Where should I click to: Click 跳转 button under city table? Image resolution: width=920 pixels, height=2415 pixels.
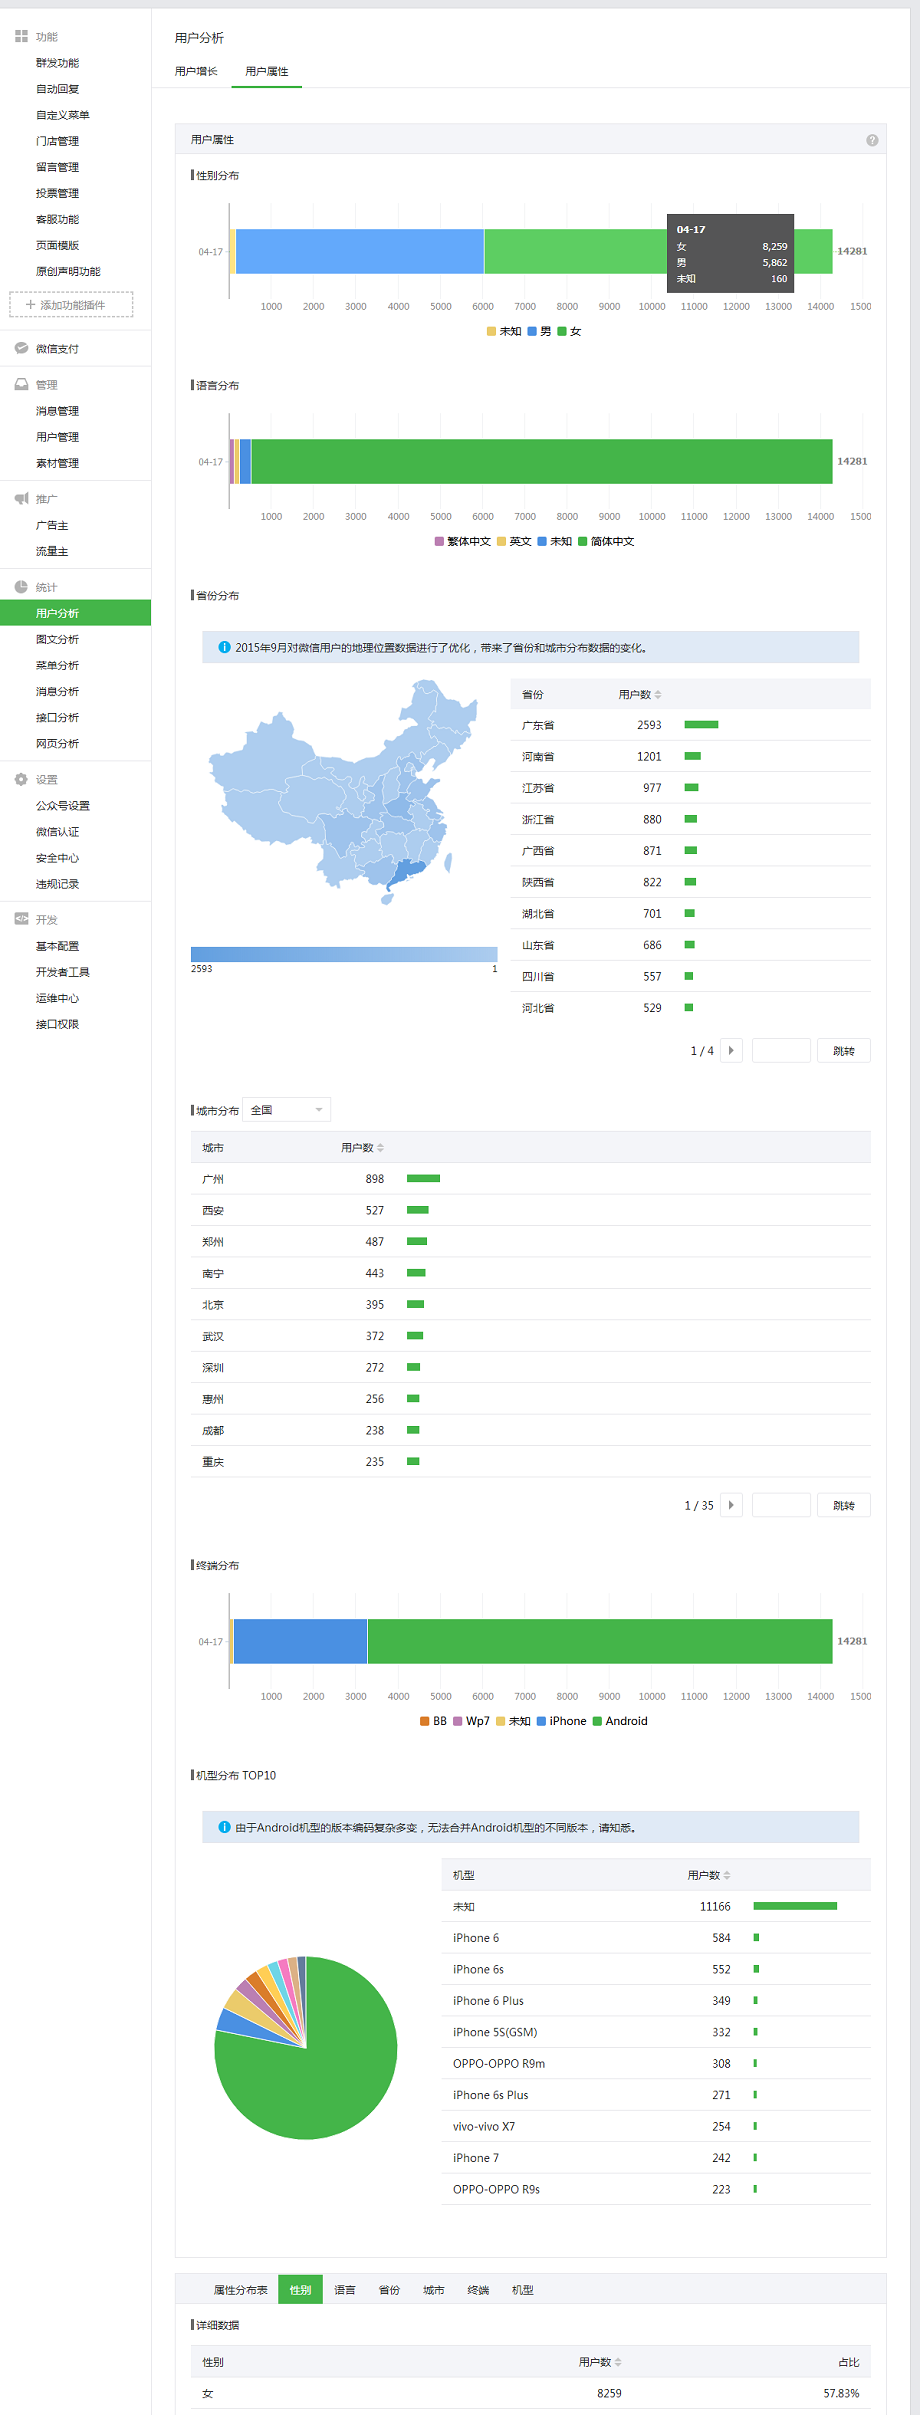pos(843,1505)
